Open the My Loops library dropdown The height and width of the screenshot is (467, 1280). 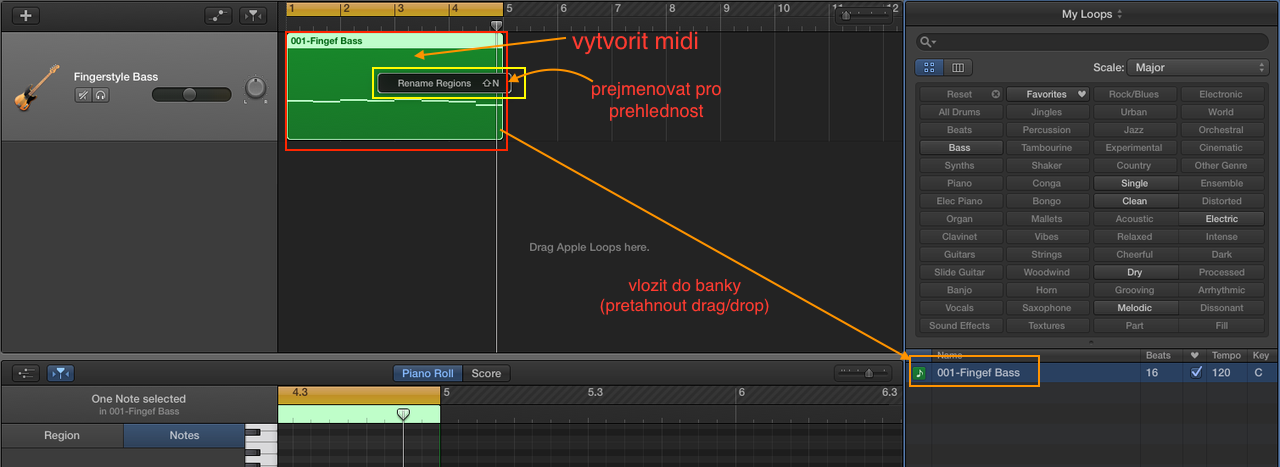(x=1092, y=14)
